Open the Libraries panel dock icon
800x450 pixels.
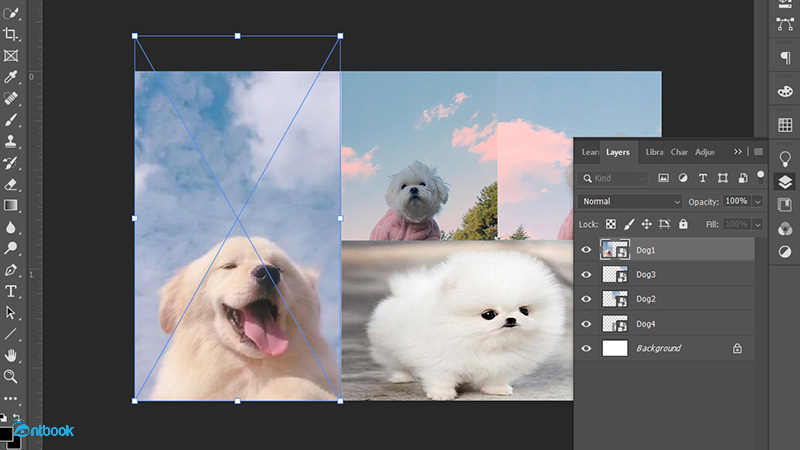coord(785,205)
